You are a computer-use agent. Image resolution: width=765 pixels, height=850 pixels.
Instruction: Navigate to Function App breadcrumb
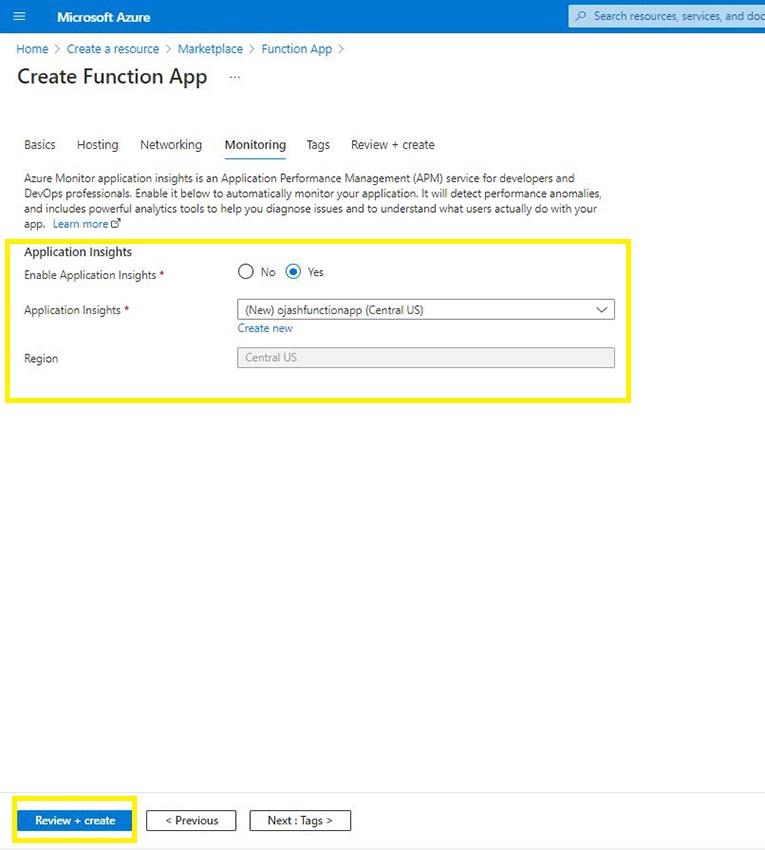(x=297, y=49)
